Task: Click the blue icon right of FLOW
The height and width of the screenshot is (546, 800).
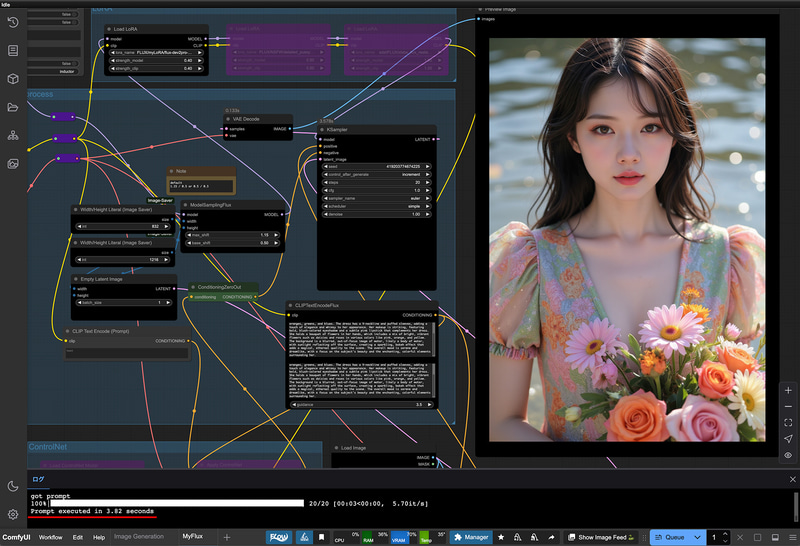Action: point(304,537)
